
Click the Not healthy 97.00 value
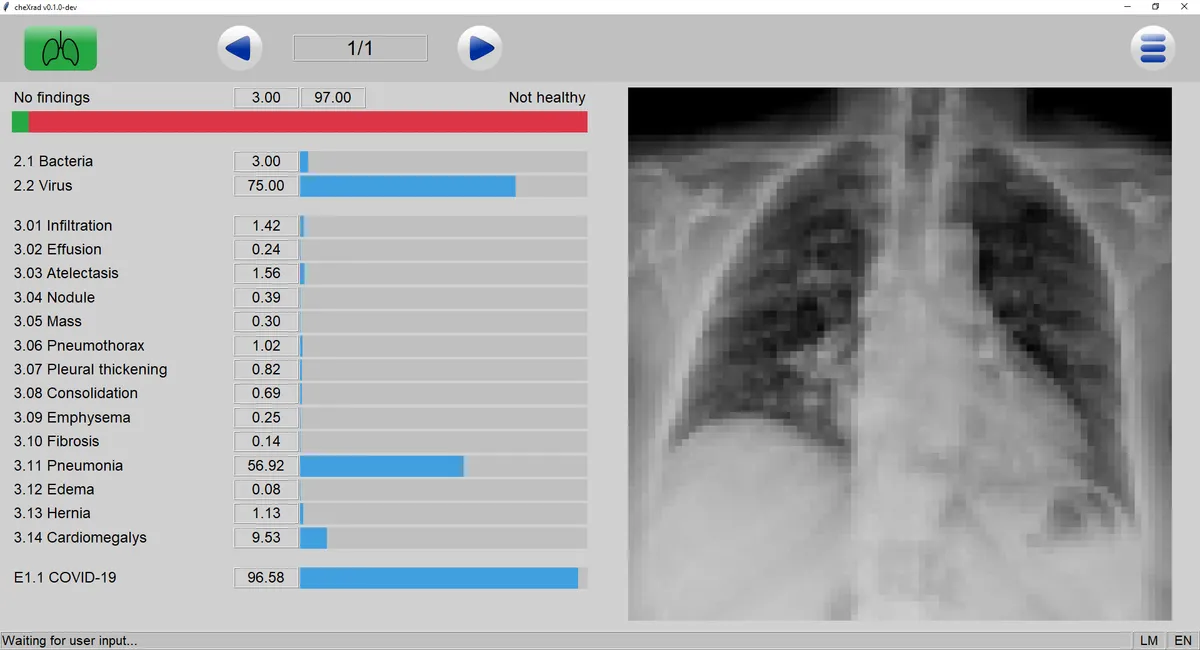[x=333, y=98]
